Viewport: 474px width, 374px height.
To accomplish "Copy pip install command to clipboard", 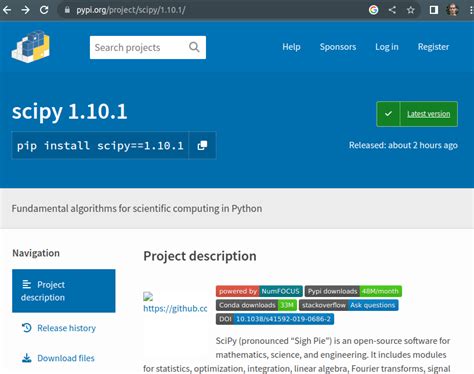I will point(202,145).
